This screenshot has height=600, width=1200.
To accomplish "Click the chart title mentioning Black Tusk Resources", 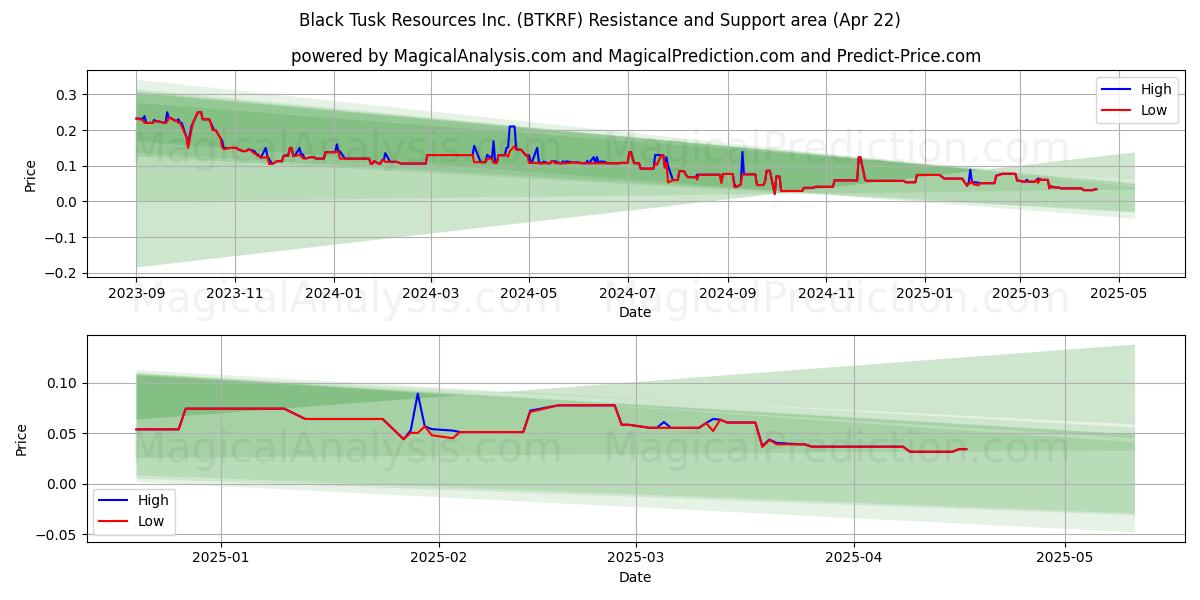I will click(599, 20).
